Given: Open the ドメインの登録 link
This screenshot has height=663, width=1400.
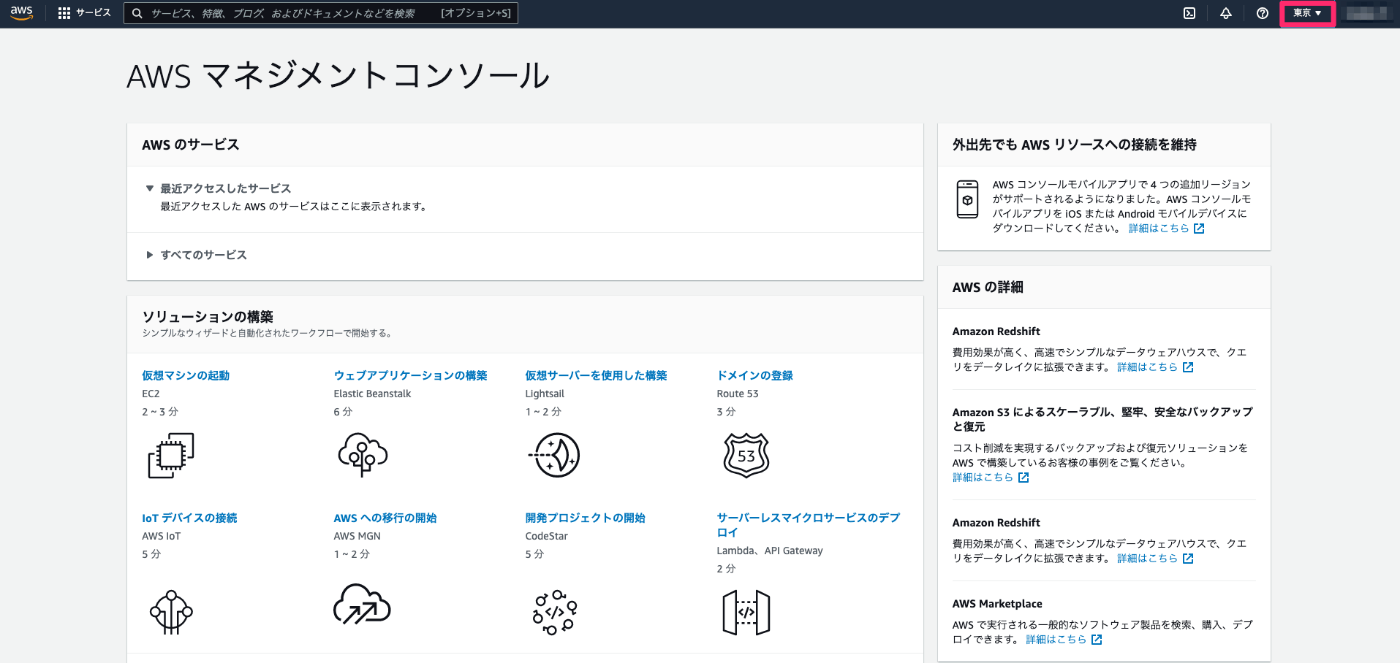Looking at the screenshot, I should pyautogui.click(x=755, y=376).
